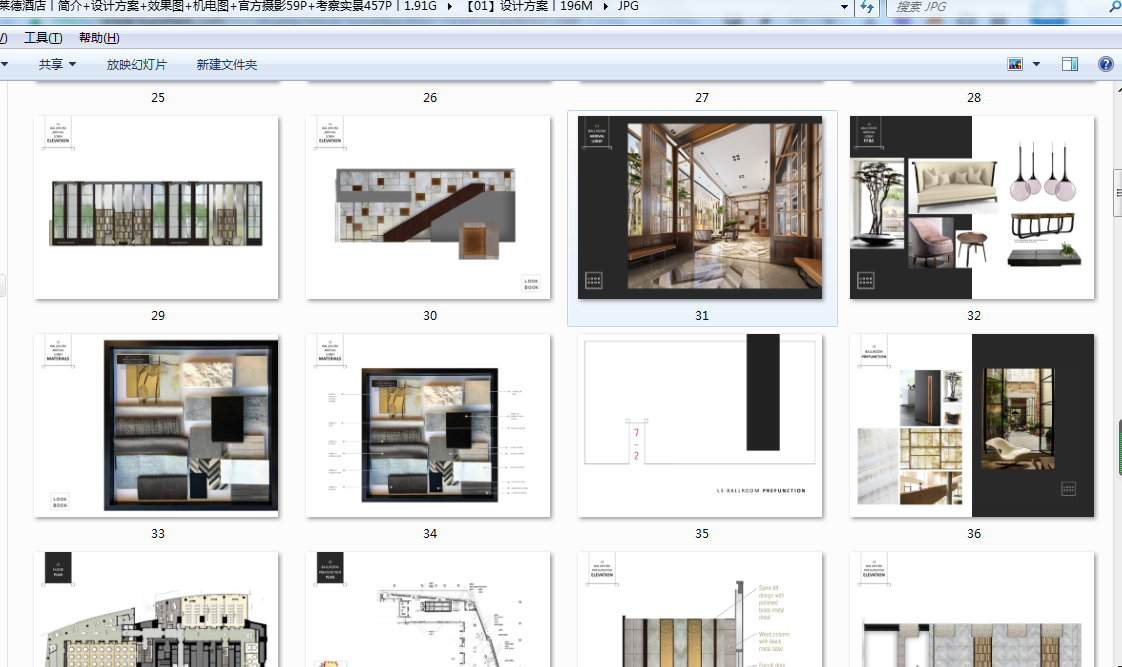This screenshot has width=1122, height=667.
Task: Click file name label 31
Action: 702,316
